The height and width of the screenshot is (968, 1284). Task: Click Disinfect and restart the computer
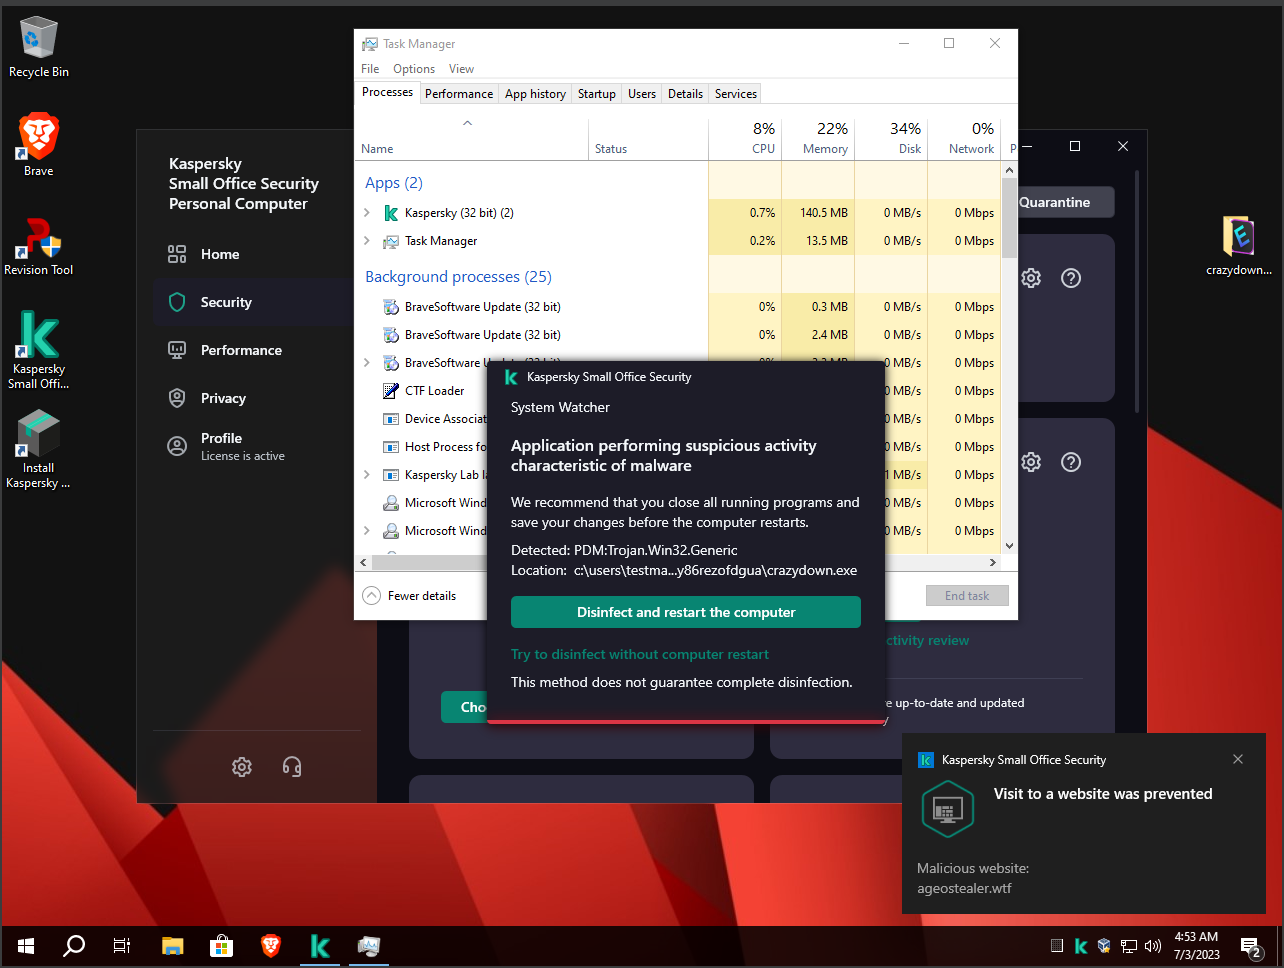(x=686, y=612)
